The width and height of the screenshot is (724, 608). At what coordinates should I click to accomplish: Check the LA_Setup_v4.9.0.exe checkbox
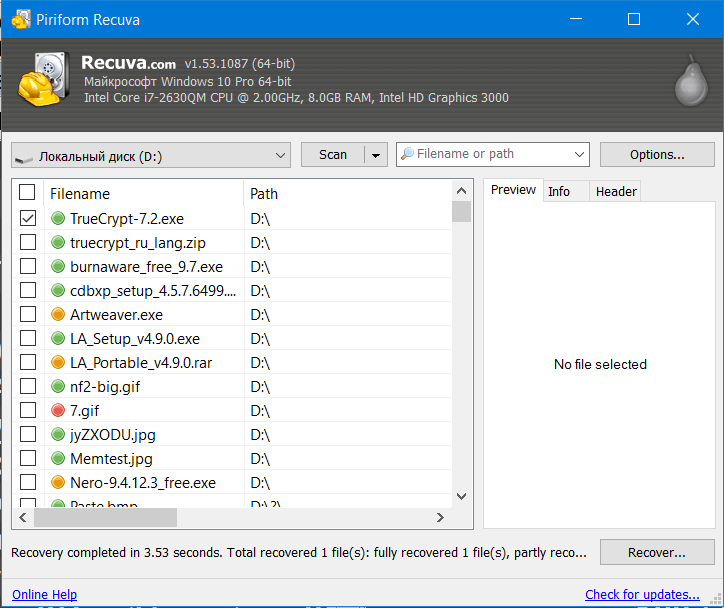(28, 338)
